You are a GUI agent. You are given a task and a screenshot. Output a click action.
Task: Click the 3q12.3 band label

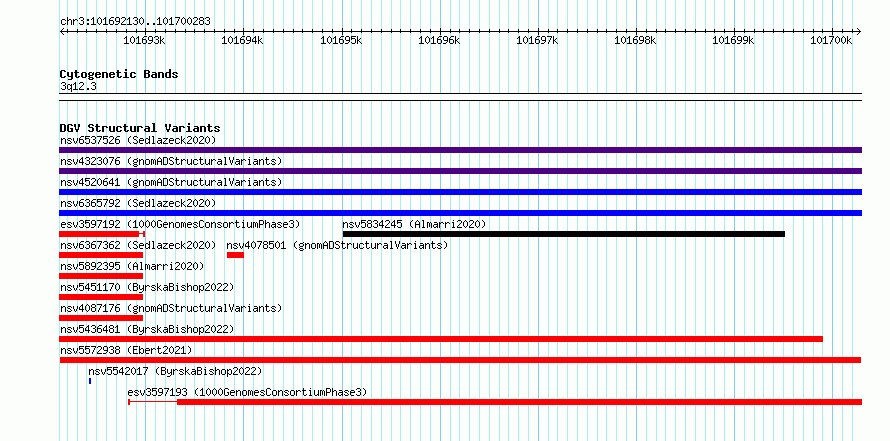(78, 86)
